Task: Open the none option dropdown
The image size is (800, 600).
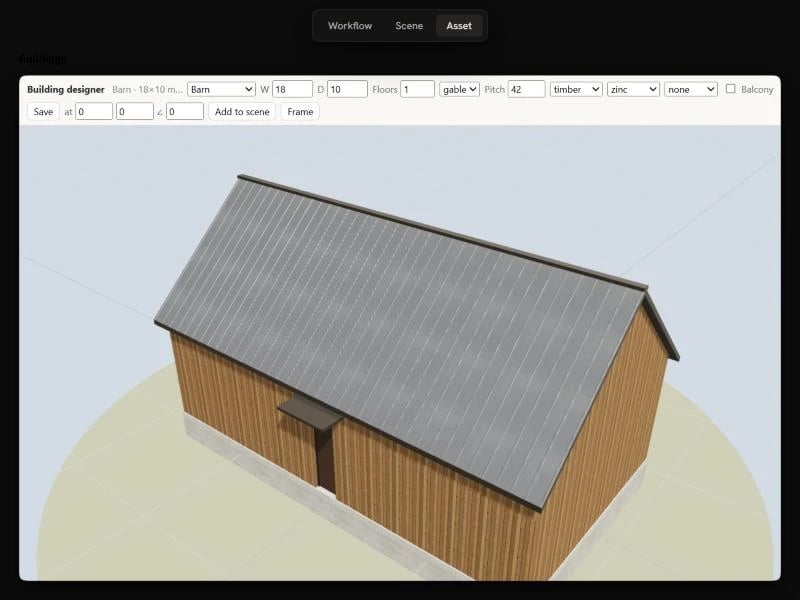Action: tap(691, 89)
